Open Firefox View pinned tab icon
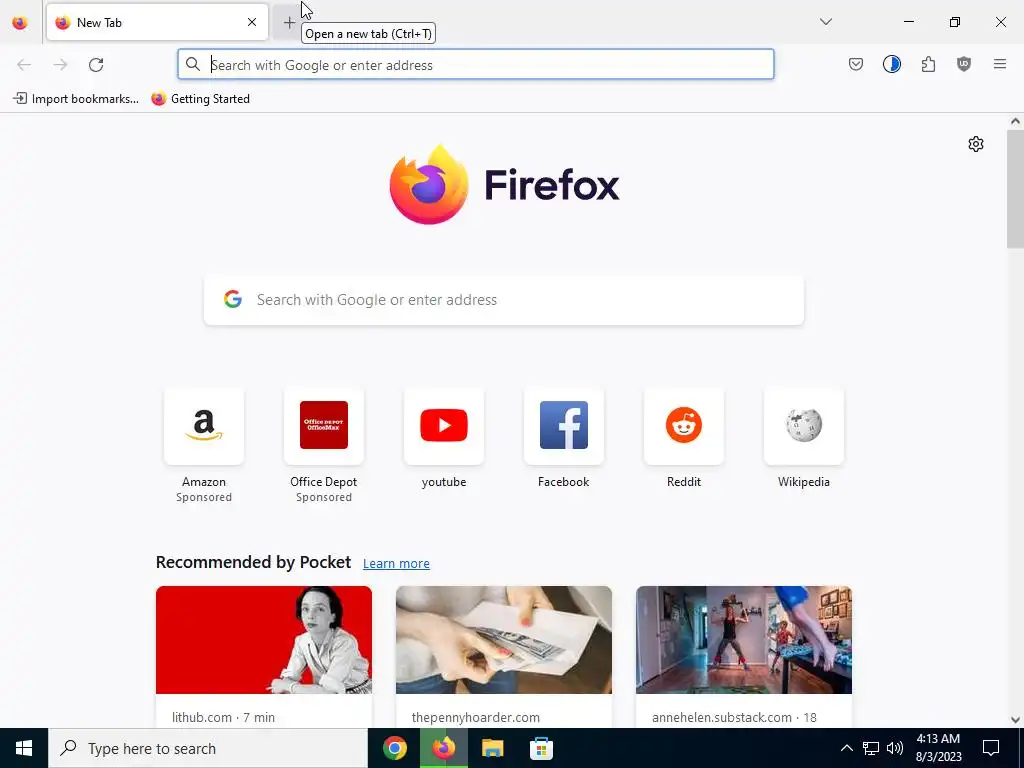This screenshot has height=768, width=1024. point(20,22)
